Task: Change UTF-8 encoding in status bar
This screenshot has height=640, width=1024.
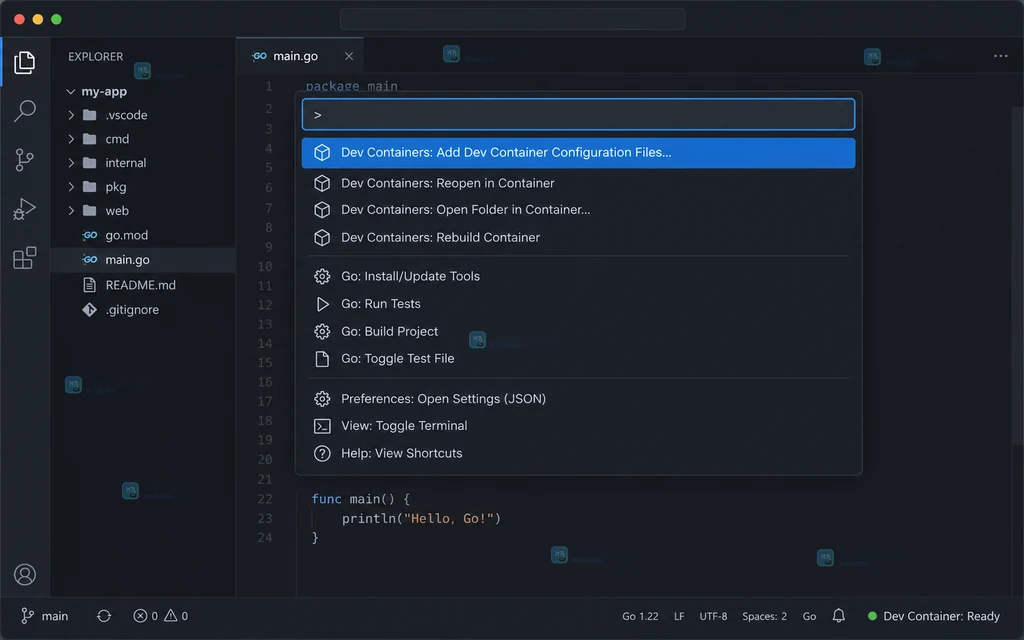Action: [x=713, y=616]
